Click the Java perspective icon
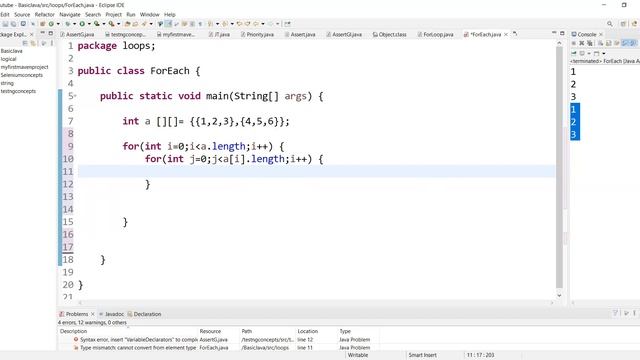The height and width of the screenshot is (360, 640). (635, 24)
